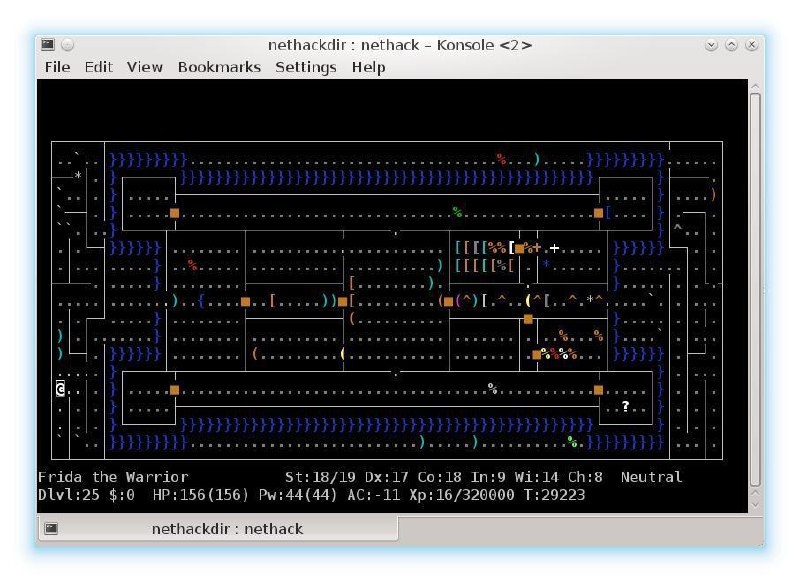Open the Edit menu
The image size is (800, 582).
pyautogui.click(x=98, y=67)
